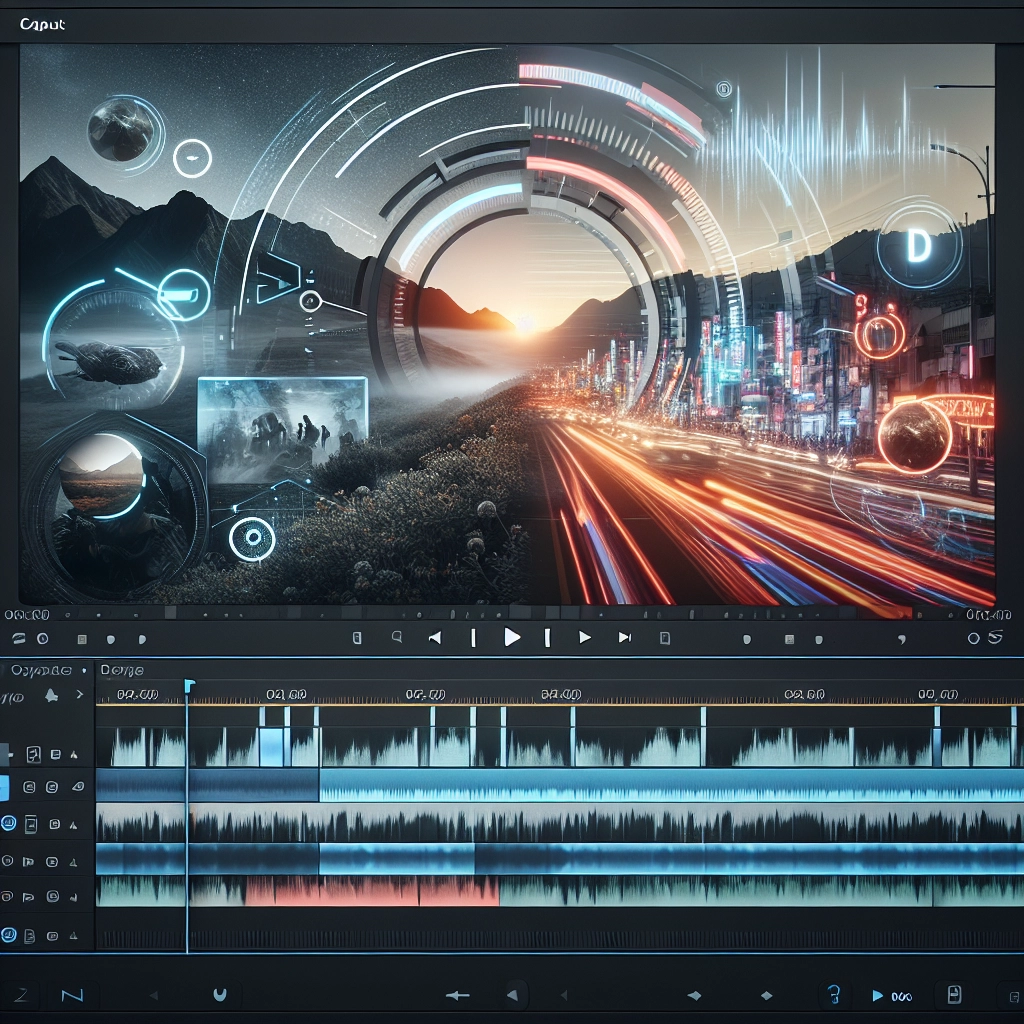Step back to the previous frame

(435, 637)
